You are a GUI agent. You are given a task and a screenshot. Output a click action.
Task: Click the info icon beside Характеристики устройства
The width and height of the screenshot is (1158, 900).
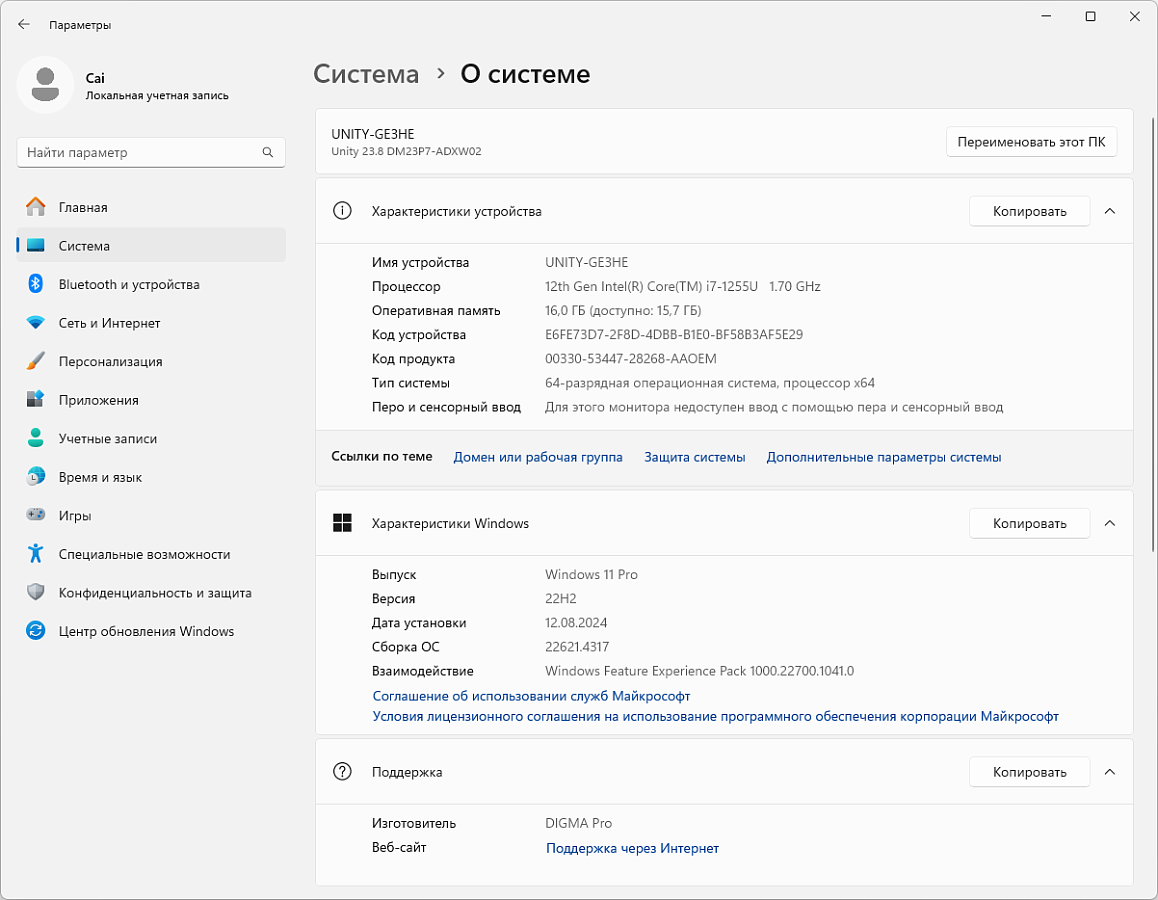342,211
